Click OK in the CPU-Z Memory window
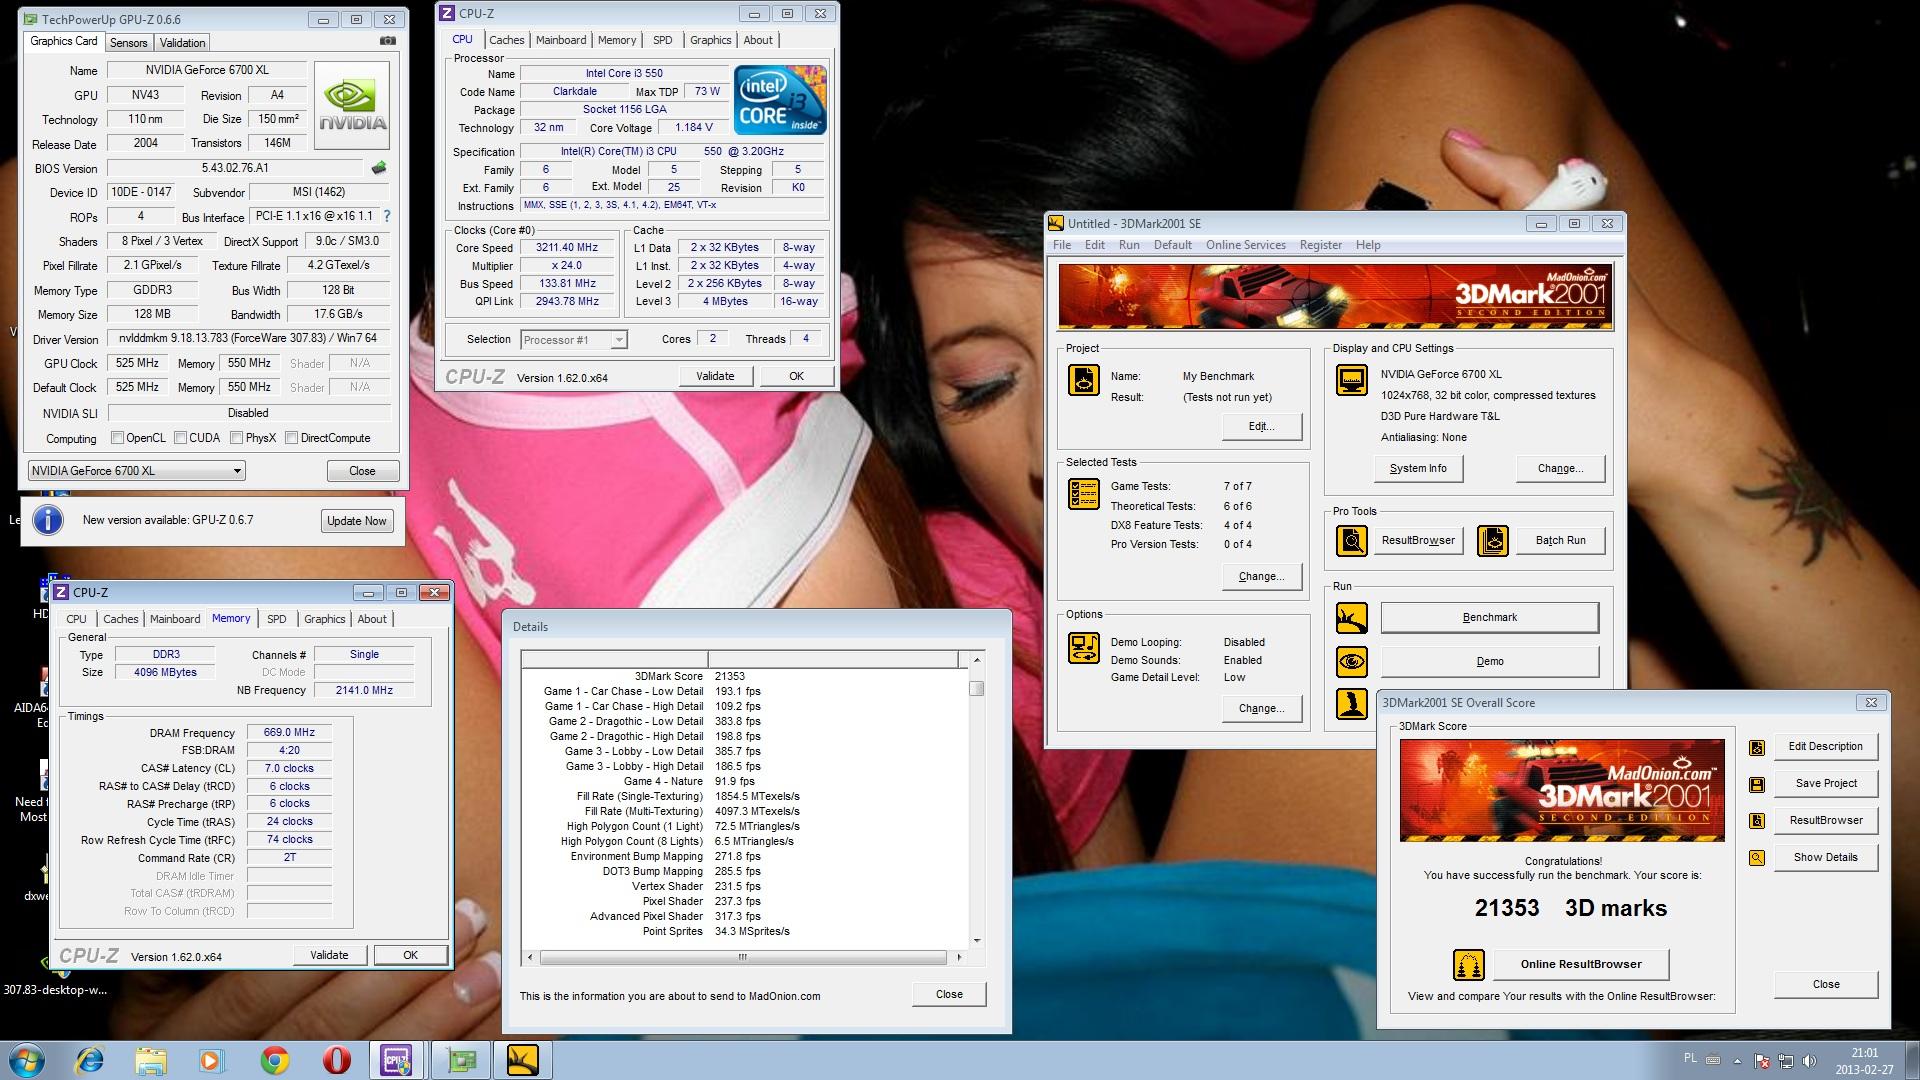1920x1080 pixels. [x=410, y=955]
